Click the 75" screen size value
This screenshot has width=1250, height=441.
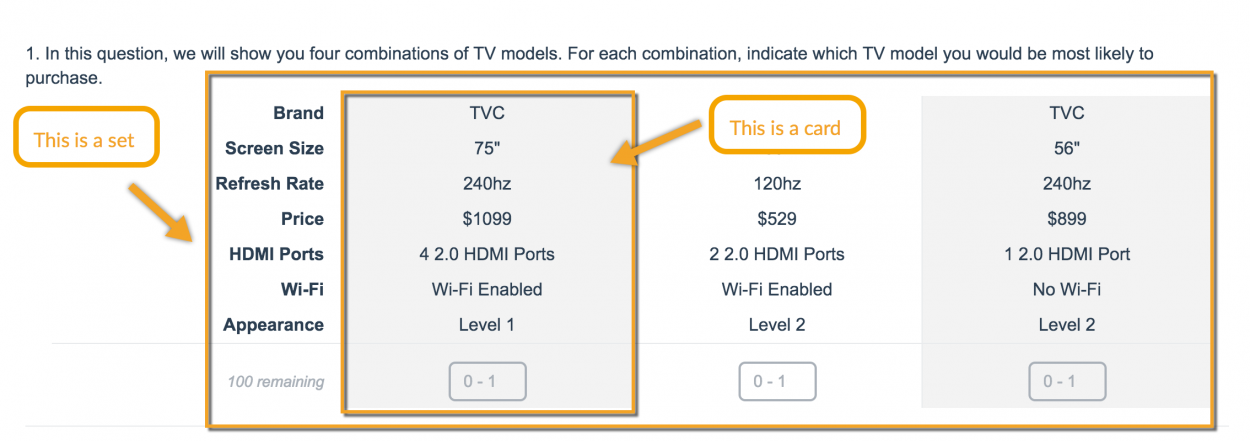tap(487, 148)
